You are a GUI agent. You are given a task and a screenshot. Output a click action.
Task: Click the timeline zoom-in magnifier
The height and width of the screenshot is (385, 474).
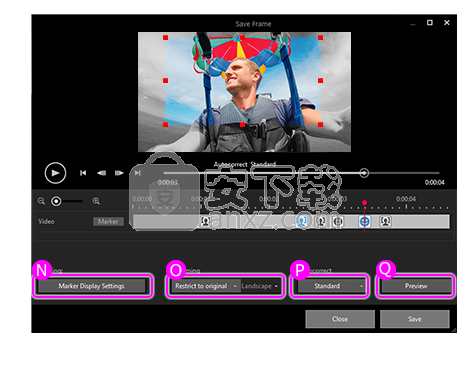coord(96,201)
